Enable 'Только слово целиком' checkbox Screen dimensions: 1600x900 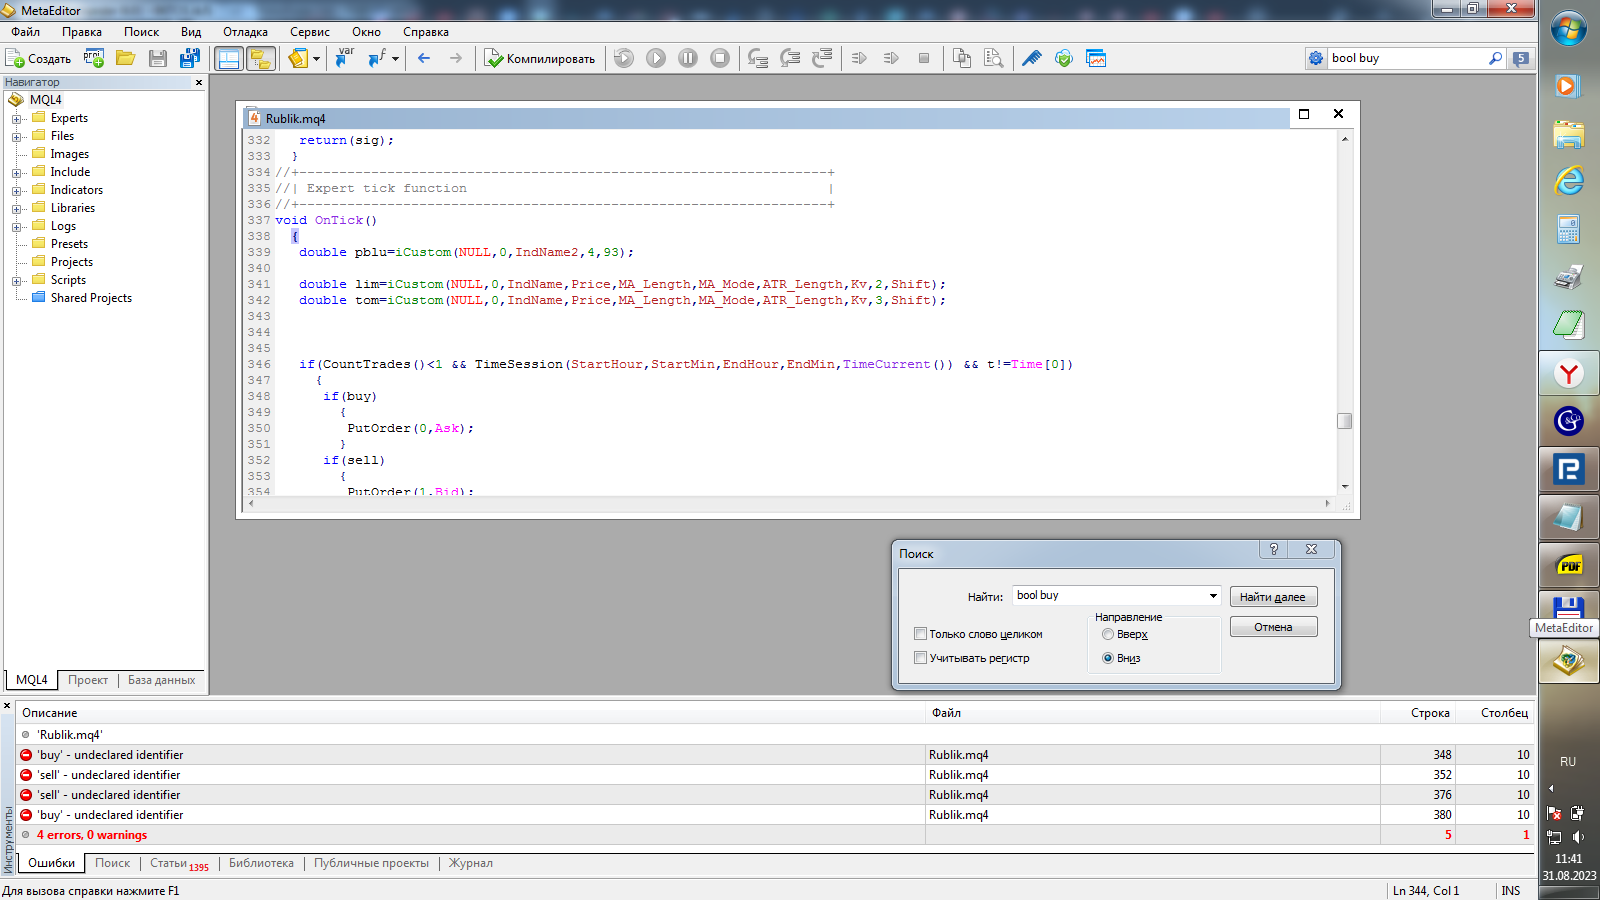click(920, 634)
